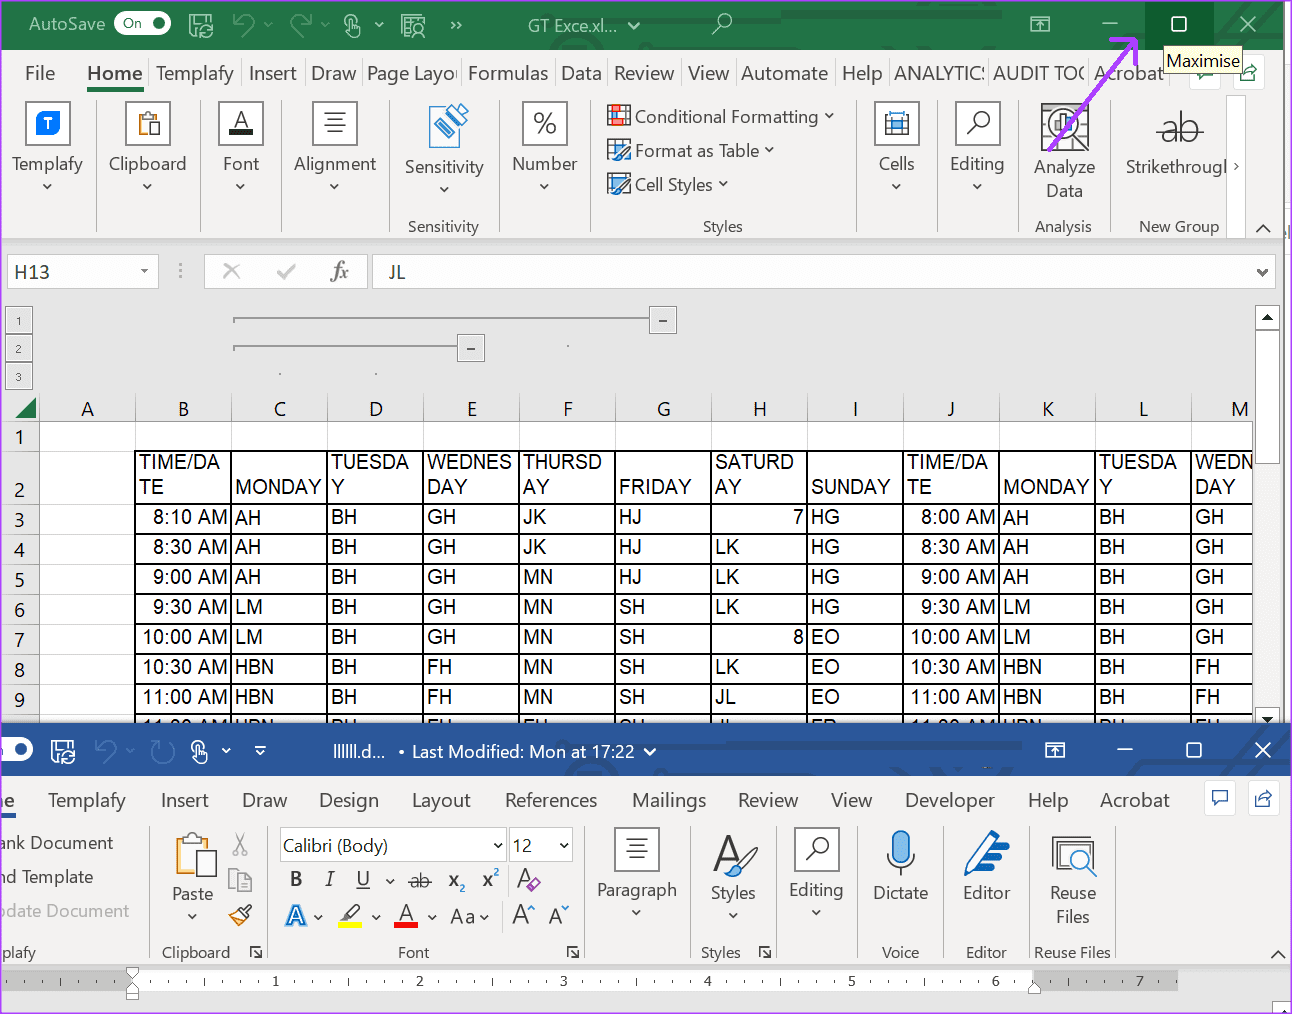Turn off AutoSave in Excel
The width and height of the screenshot is (1292, 1014).
(142, 22)
